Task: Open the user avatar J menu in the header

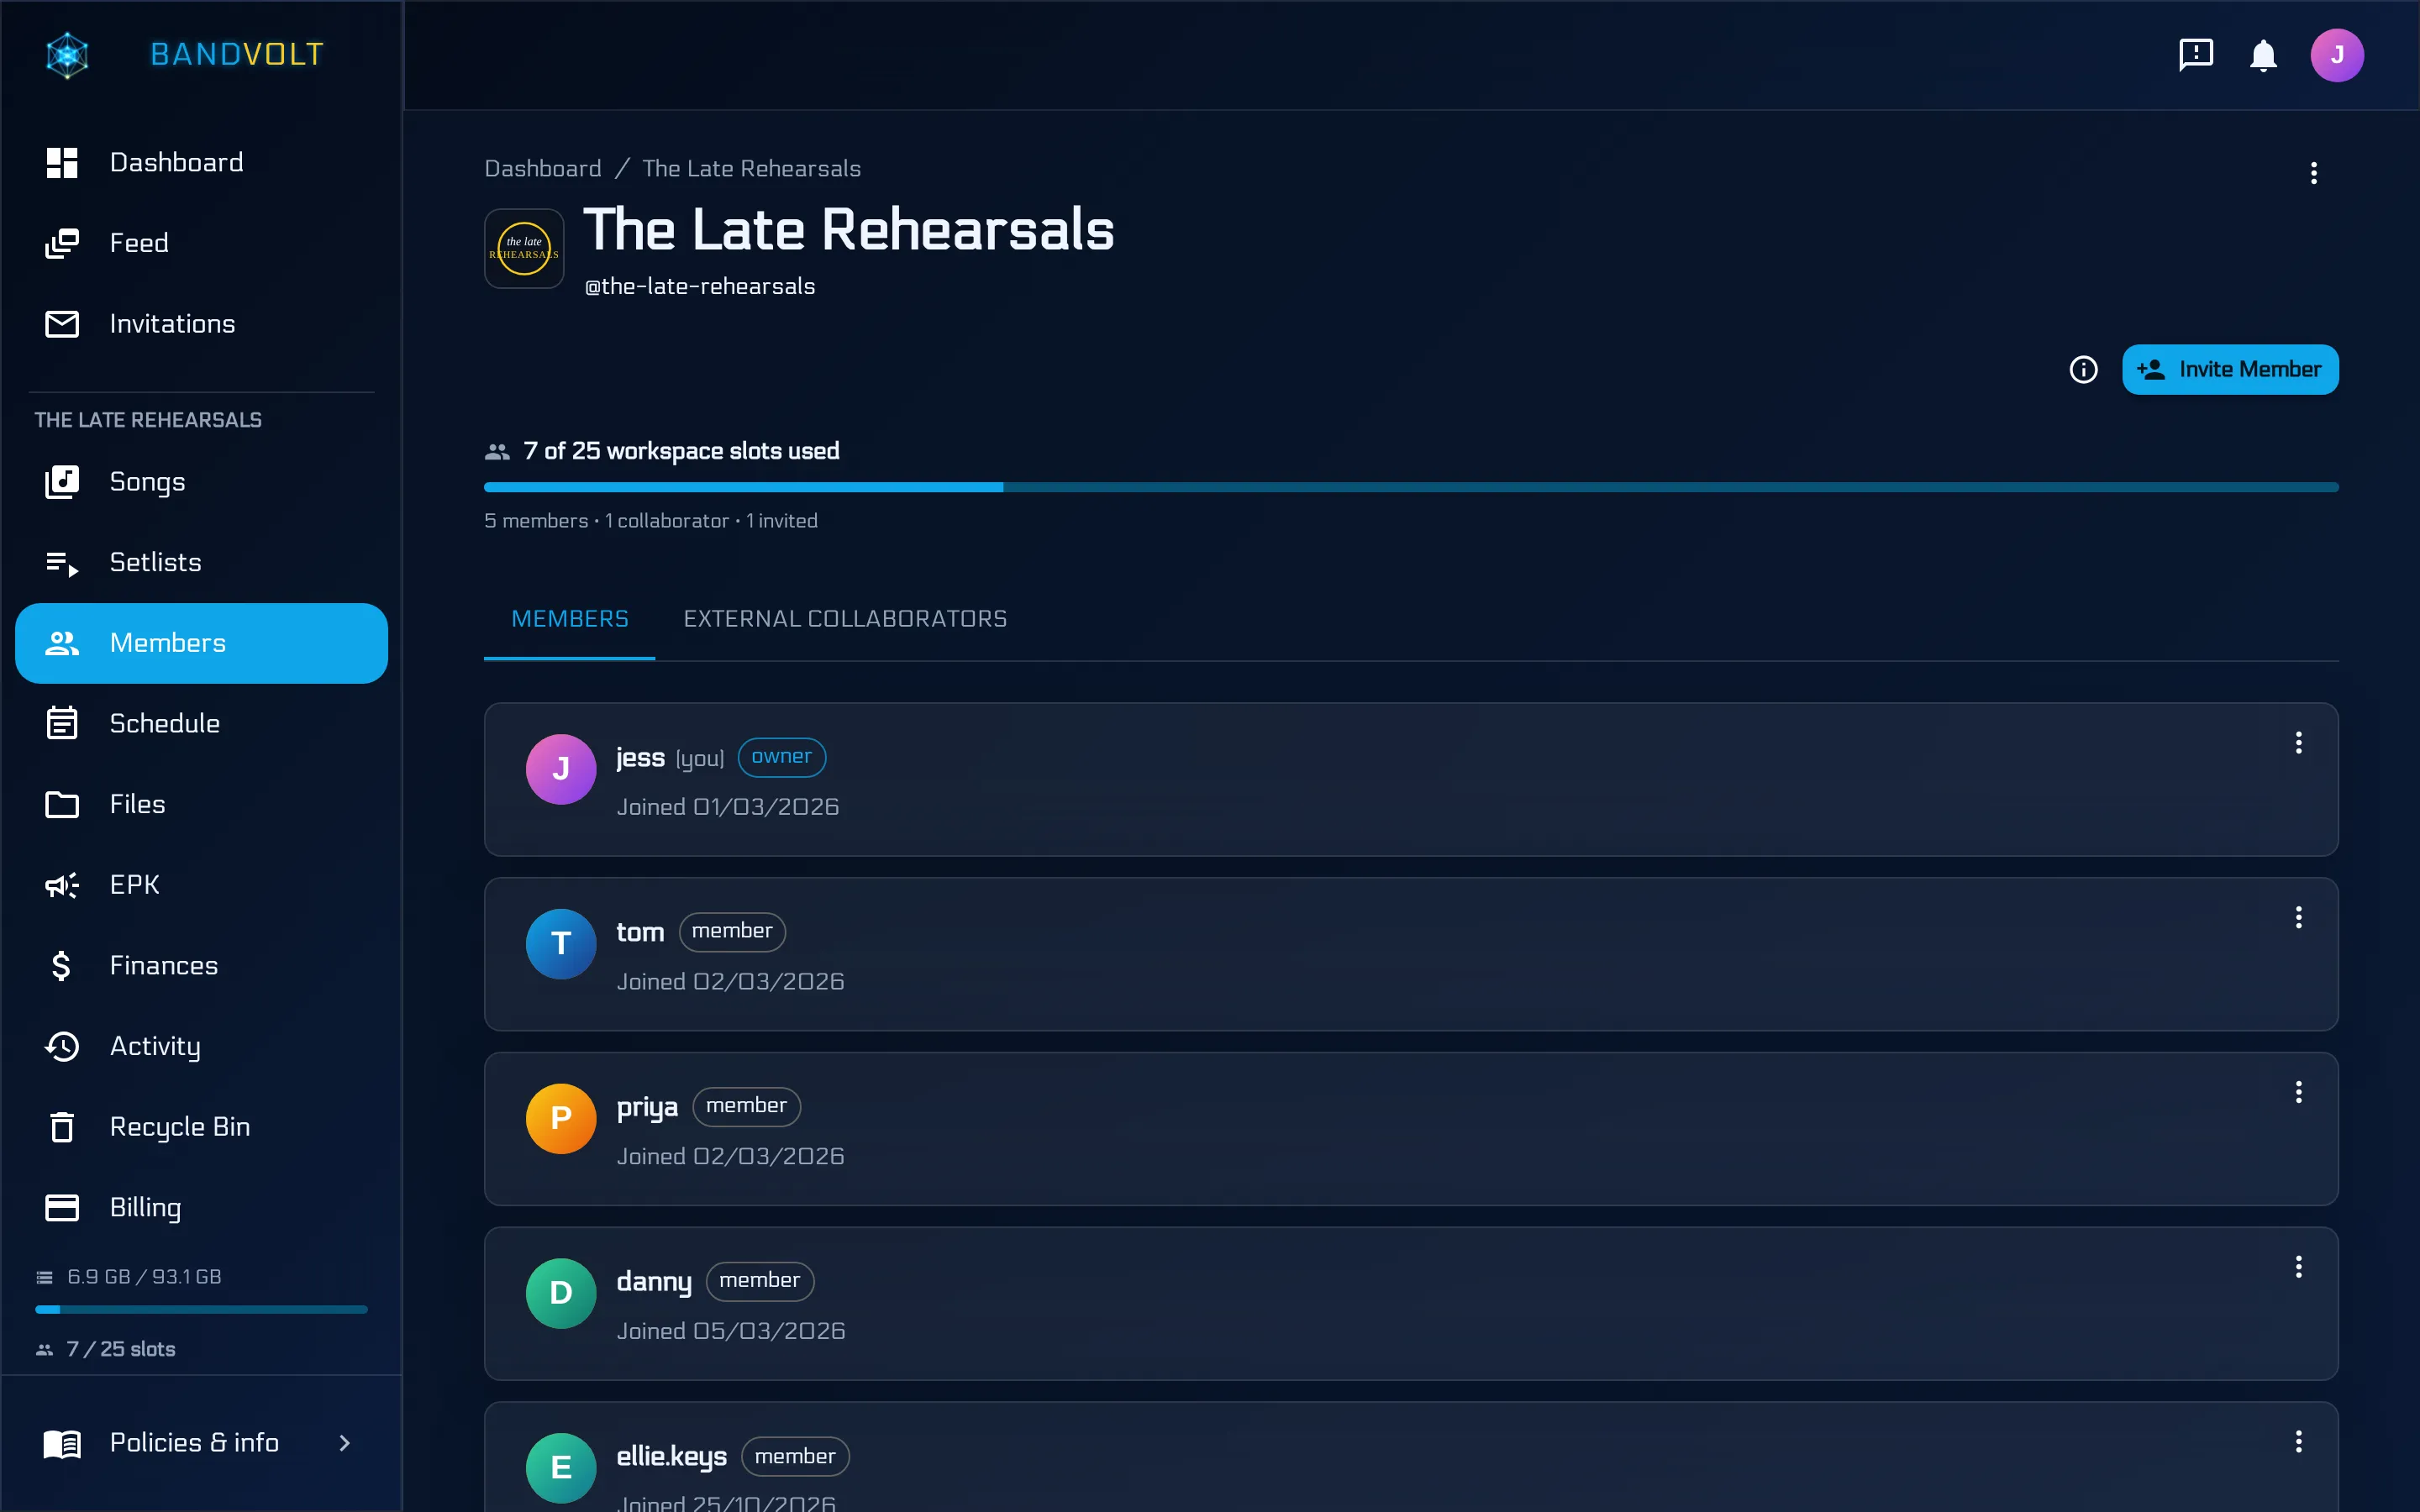Action: [2337, 55]
